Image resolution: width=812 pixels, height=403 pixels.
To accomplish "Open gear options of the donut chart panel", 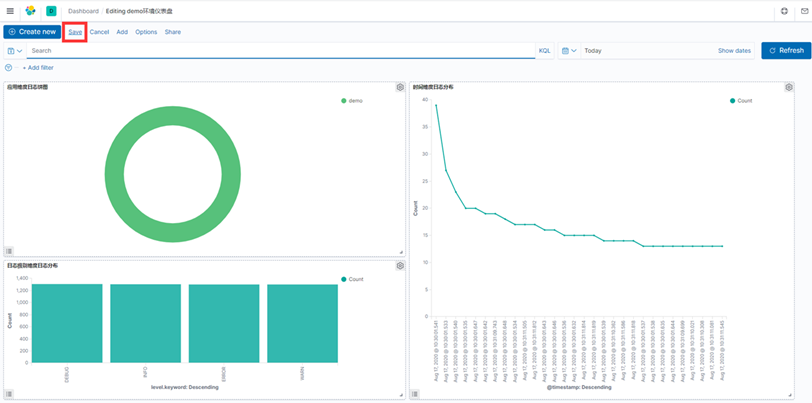I will (x=400, y=88).
